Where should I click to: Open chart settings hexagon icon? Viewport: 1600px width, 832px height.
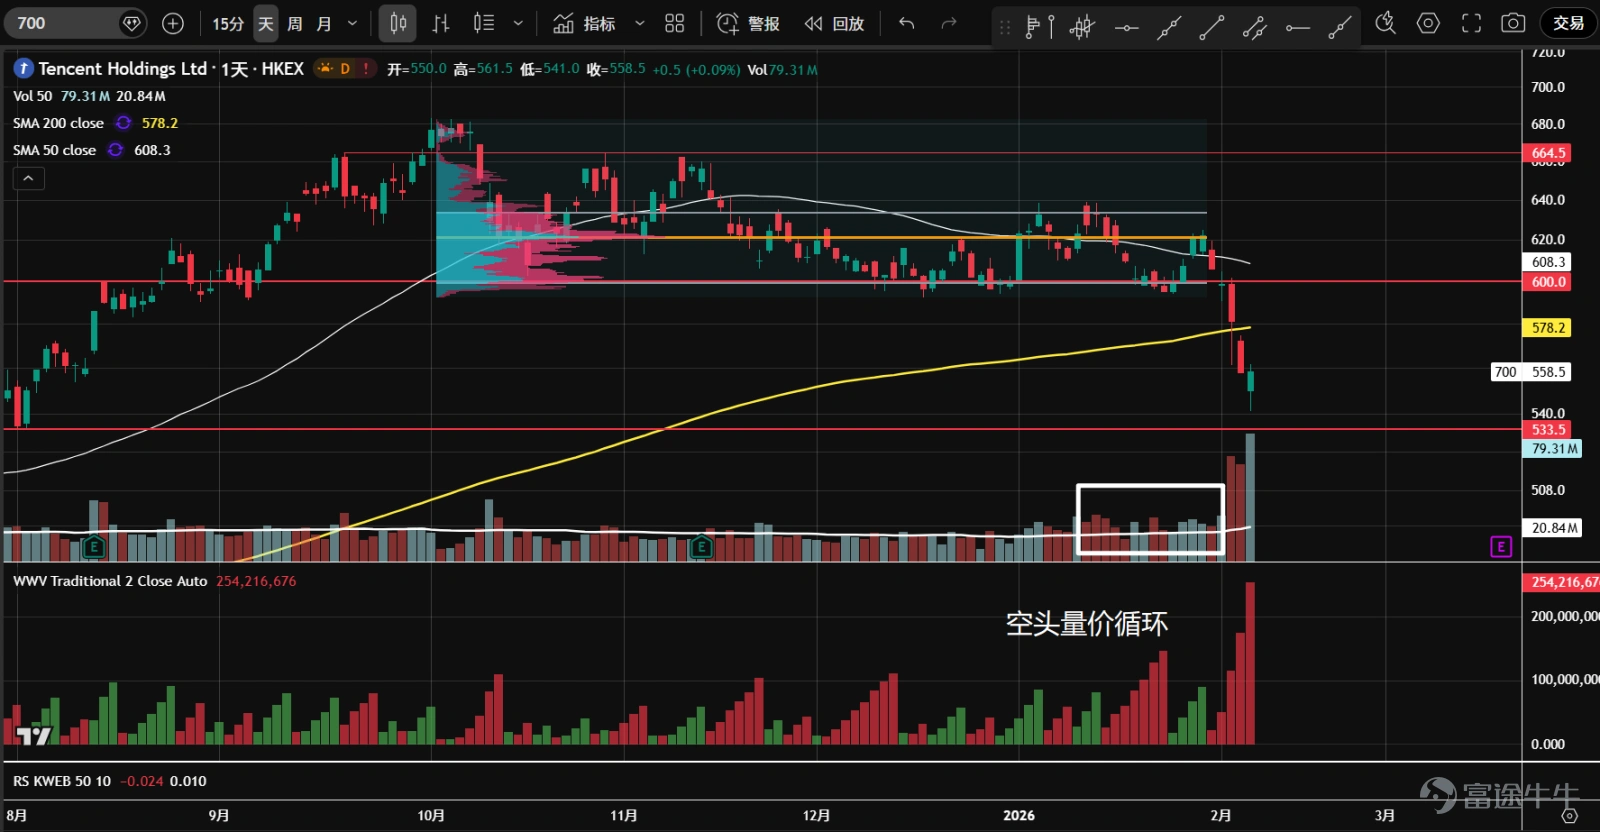tap(1428, 23)
